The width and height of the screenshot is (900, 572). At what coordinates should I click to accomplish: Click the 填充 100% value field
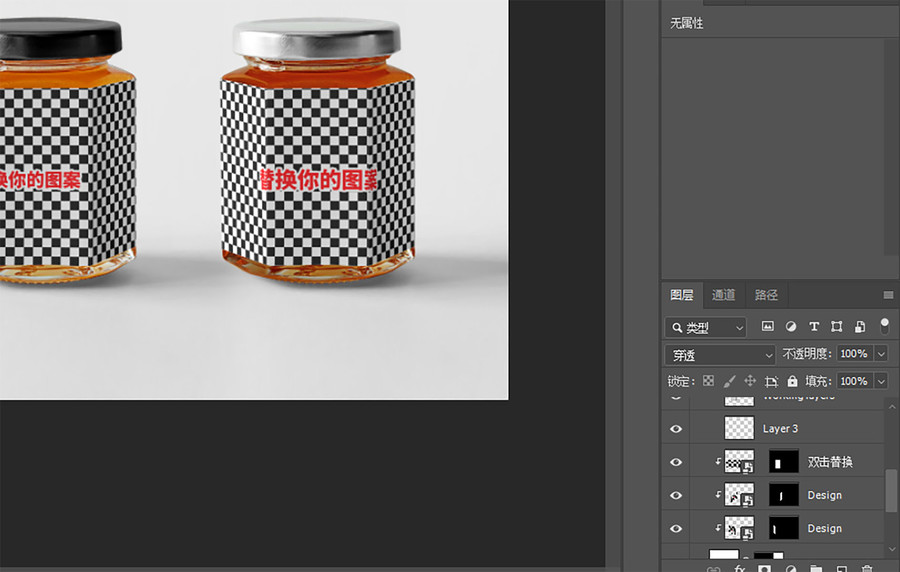click(x=855, y=381)
